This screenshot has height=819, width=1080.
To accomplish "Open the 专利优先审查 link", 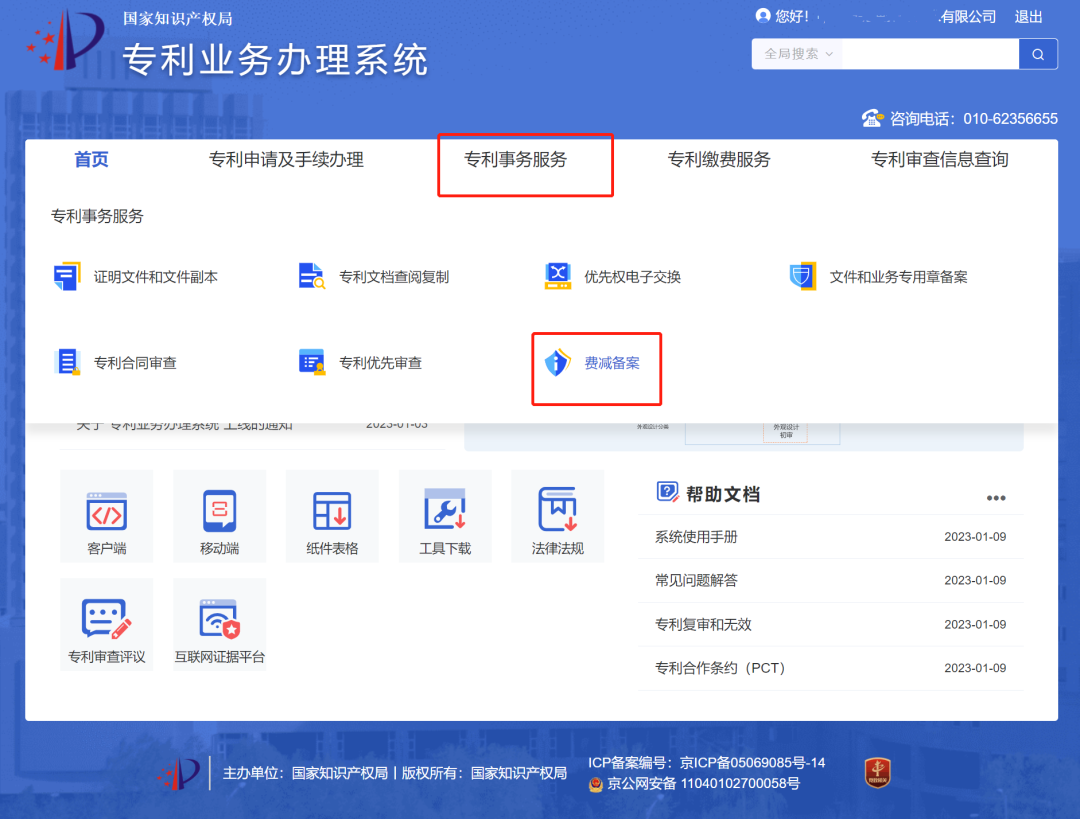I will click(x=380, y=363).
